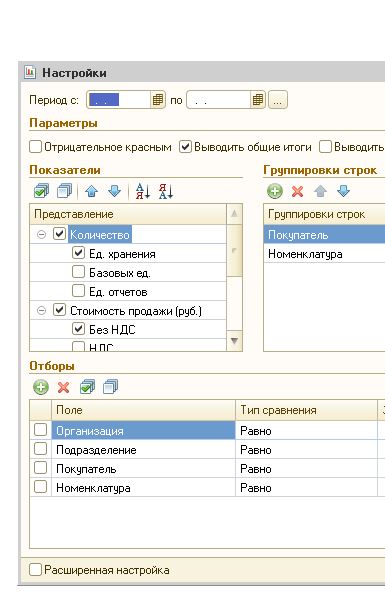Check the Организация filter row checkbox
The height and width of the screenshot is (616, 385).
[x=40, y=430]
